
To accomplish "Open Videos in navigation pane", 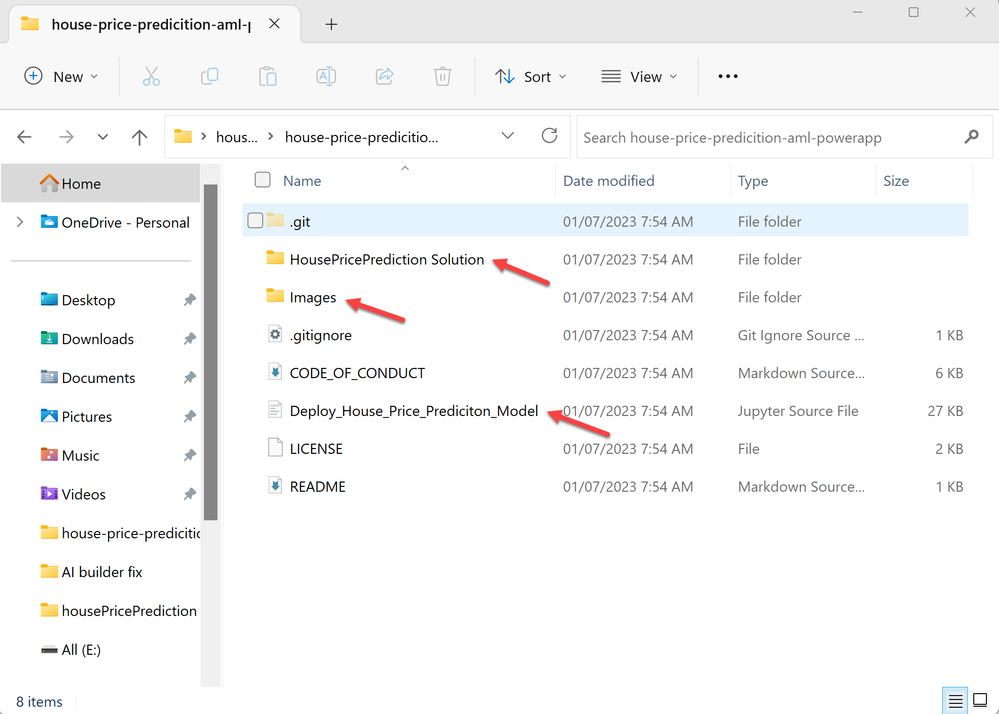I will coord(83,494).
